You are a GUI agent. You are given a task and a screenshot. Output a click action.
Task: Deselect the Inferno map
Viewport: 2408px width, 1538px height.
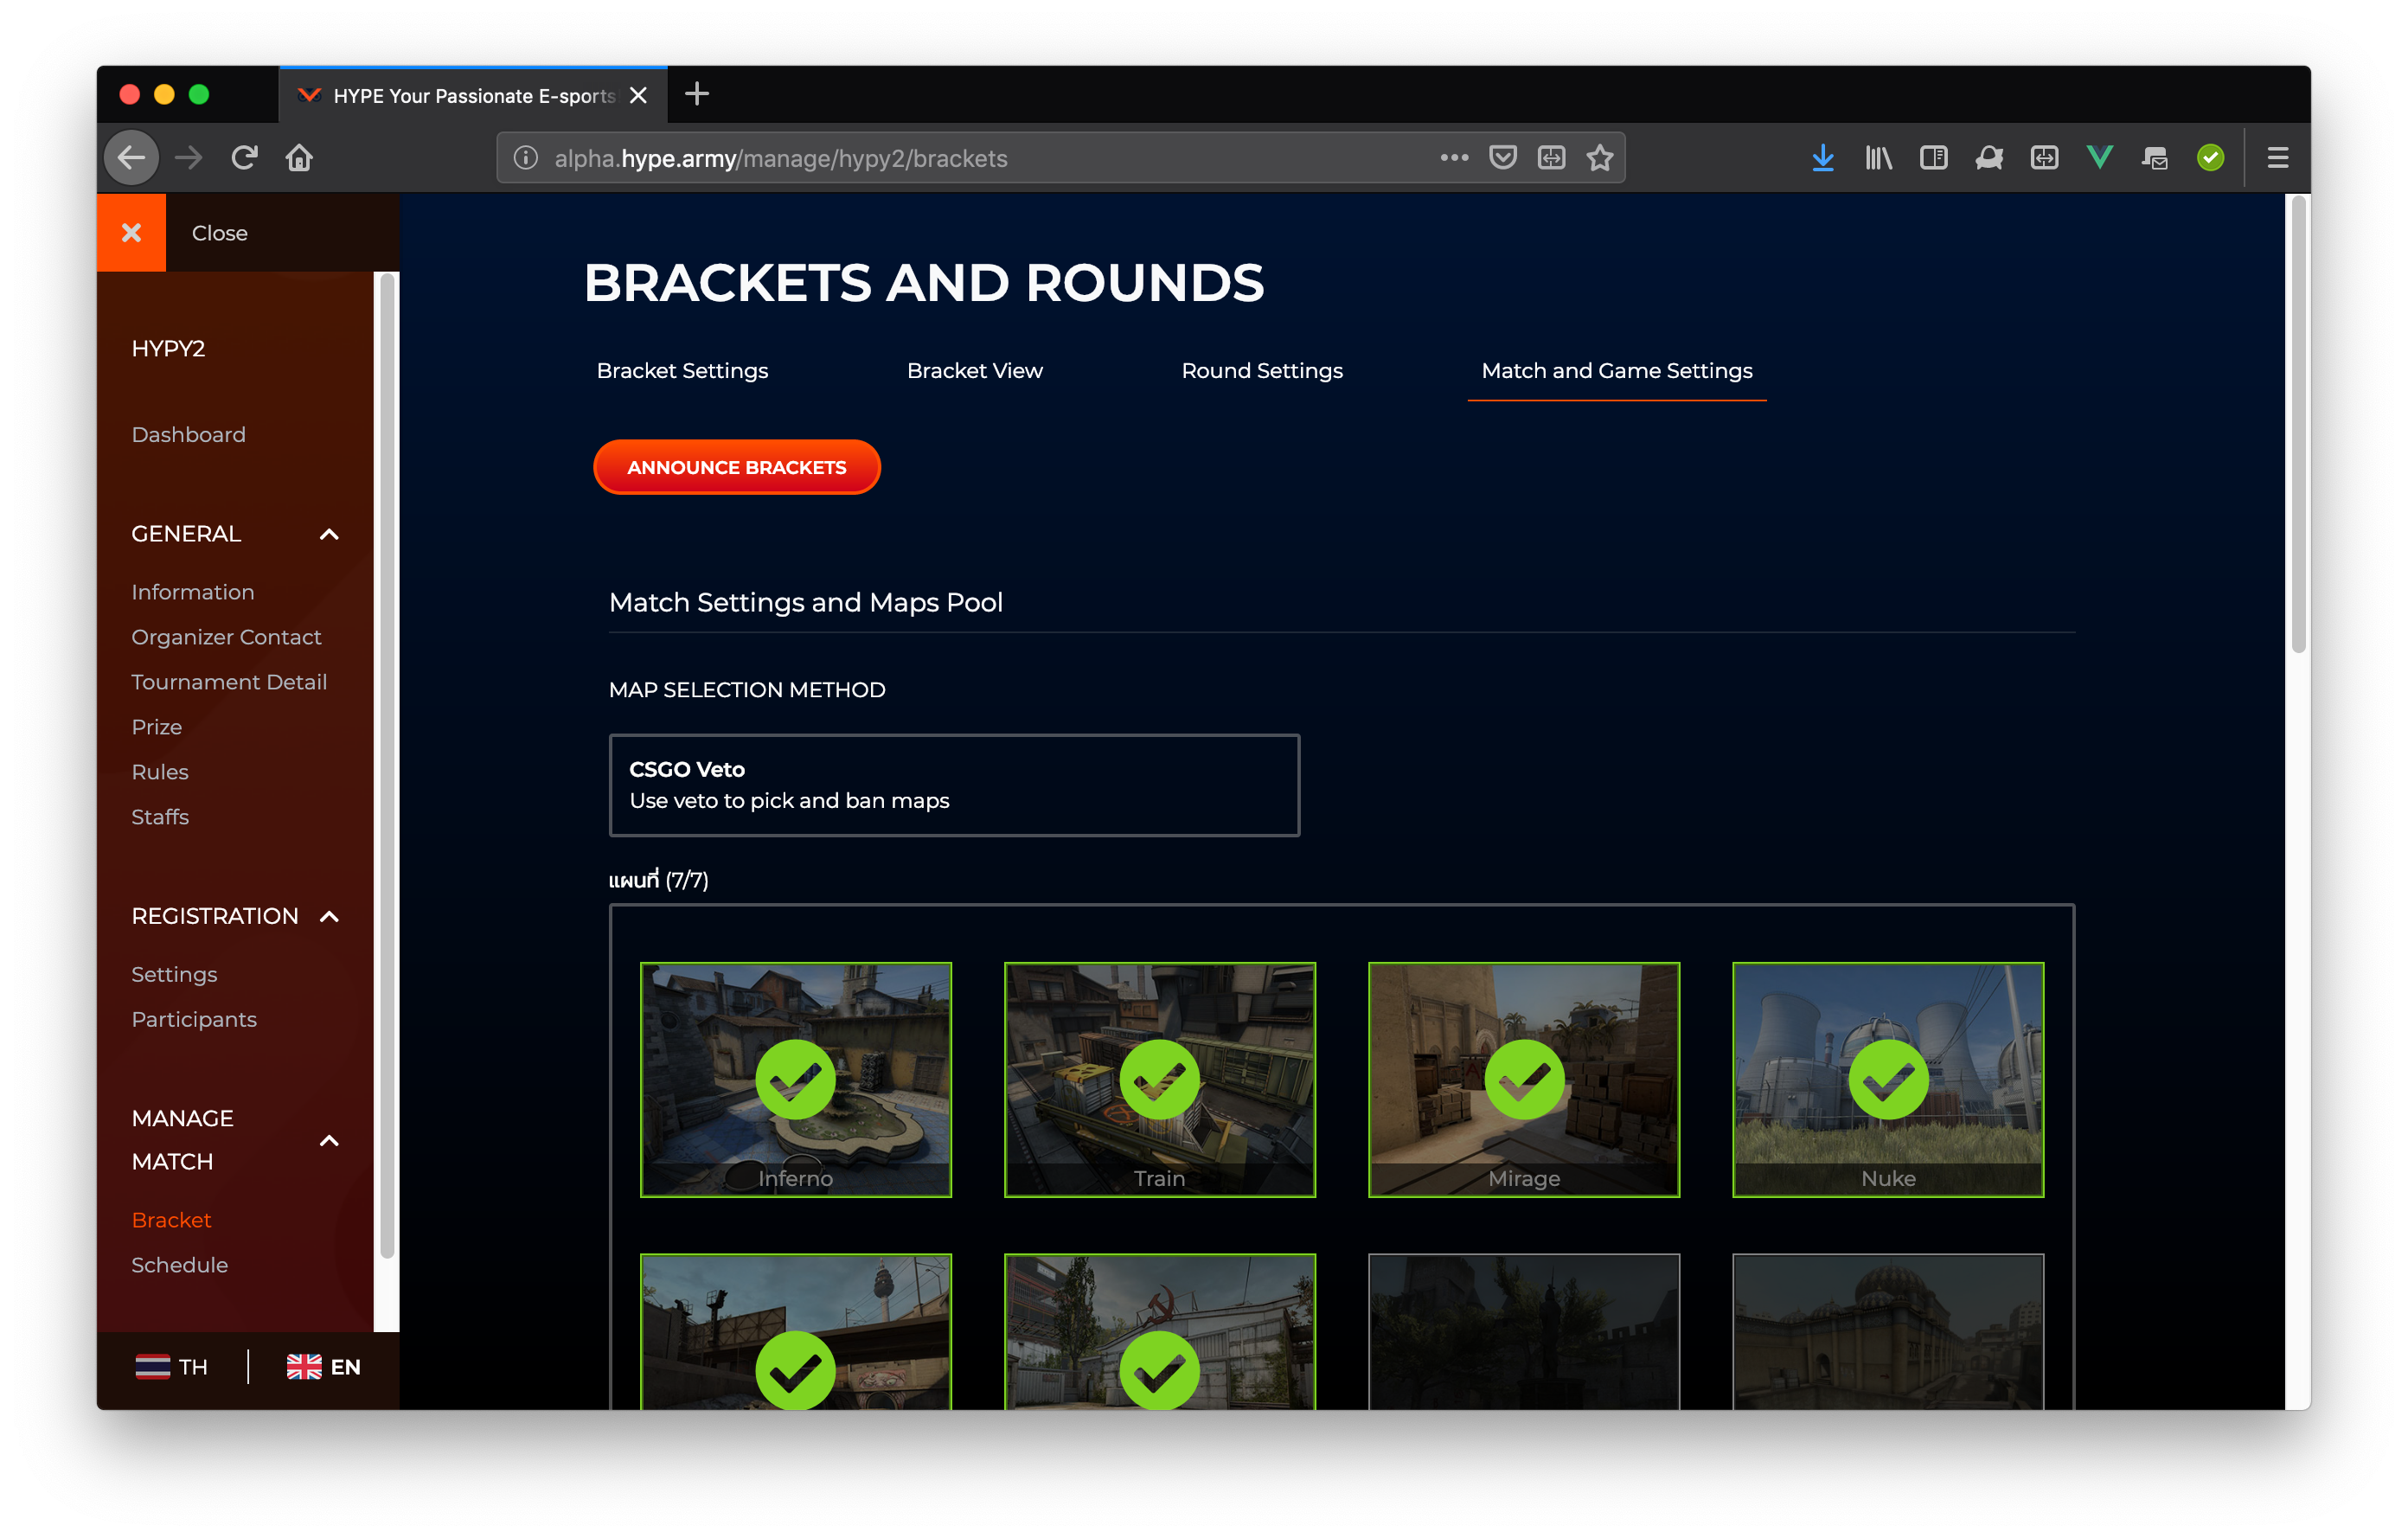[796, 1080]
